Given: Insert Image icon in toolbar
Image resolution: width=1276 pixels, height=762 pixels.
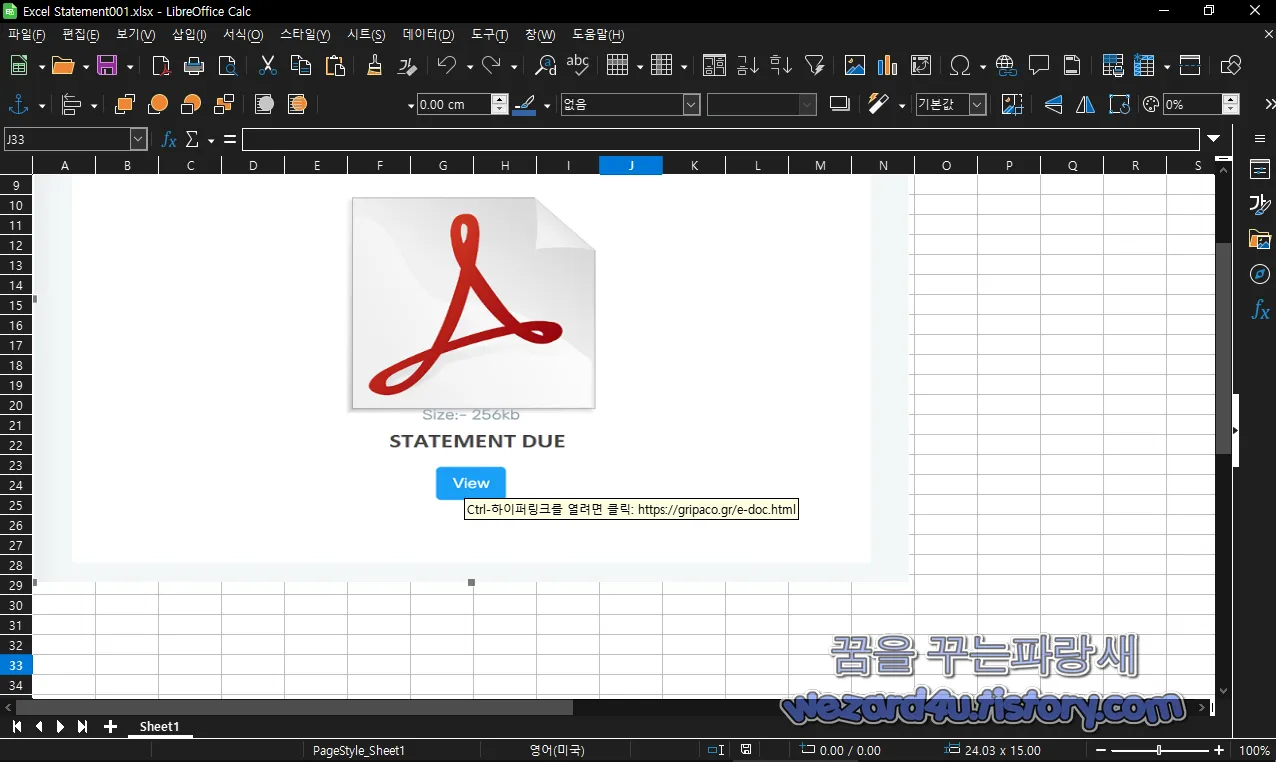Looking at the screenshot, I should (855, 66).
